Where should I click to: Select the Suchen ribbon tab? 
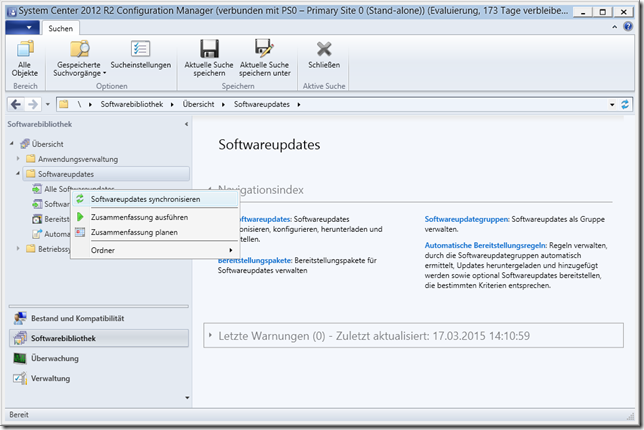pos(60,28)
